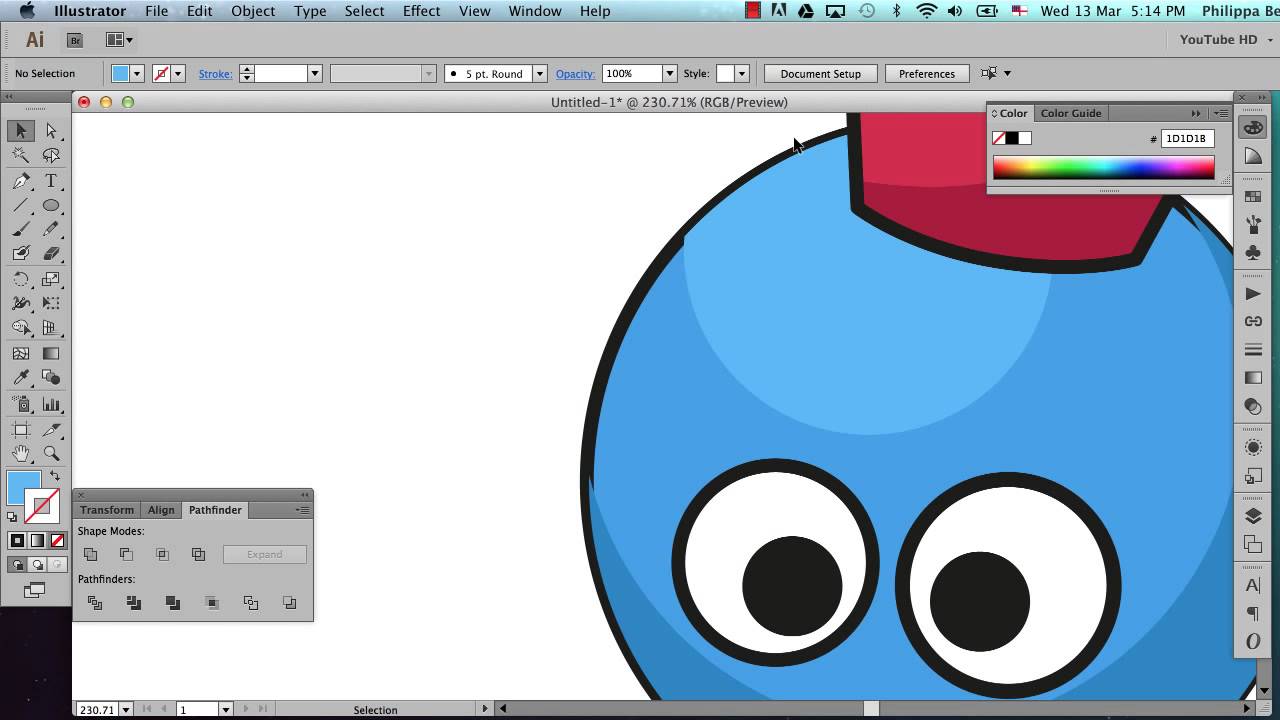Viewport: 1280px width, 720px height.
Task: Click the Stroke link in control bar
Action: tap(215, 74)
